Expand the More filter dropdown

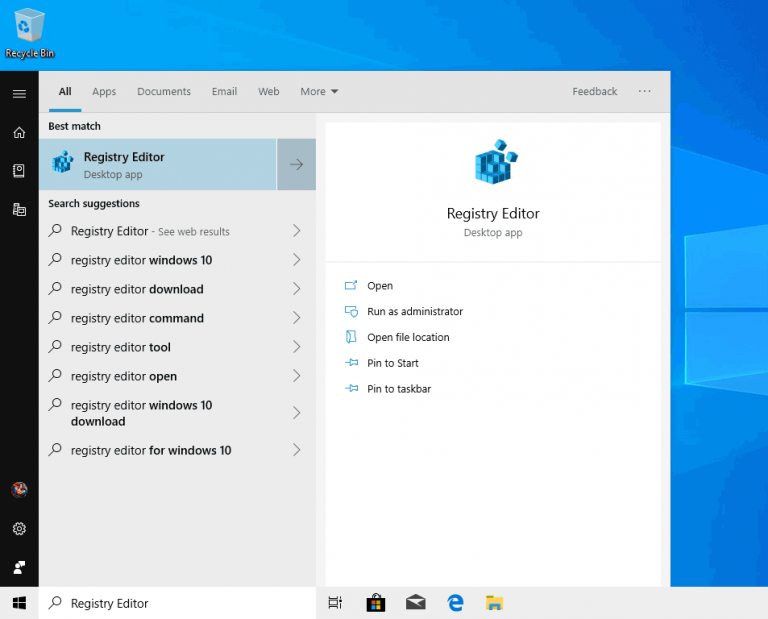319,92
